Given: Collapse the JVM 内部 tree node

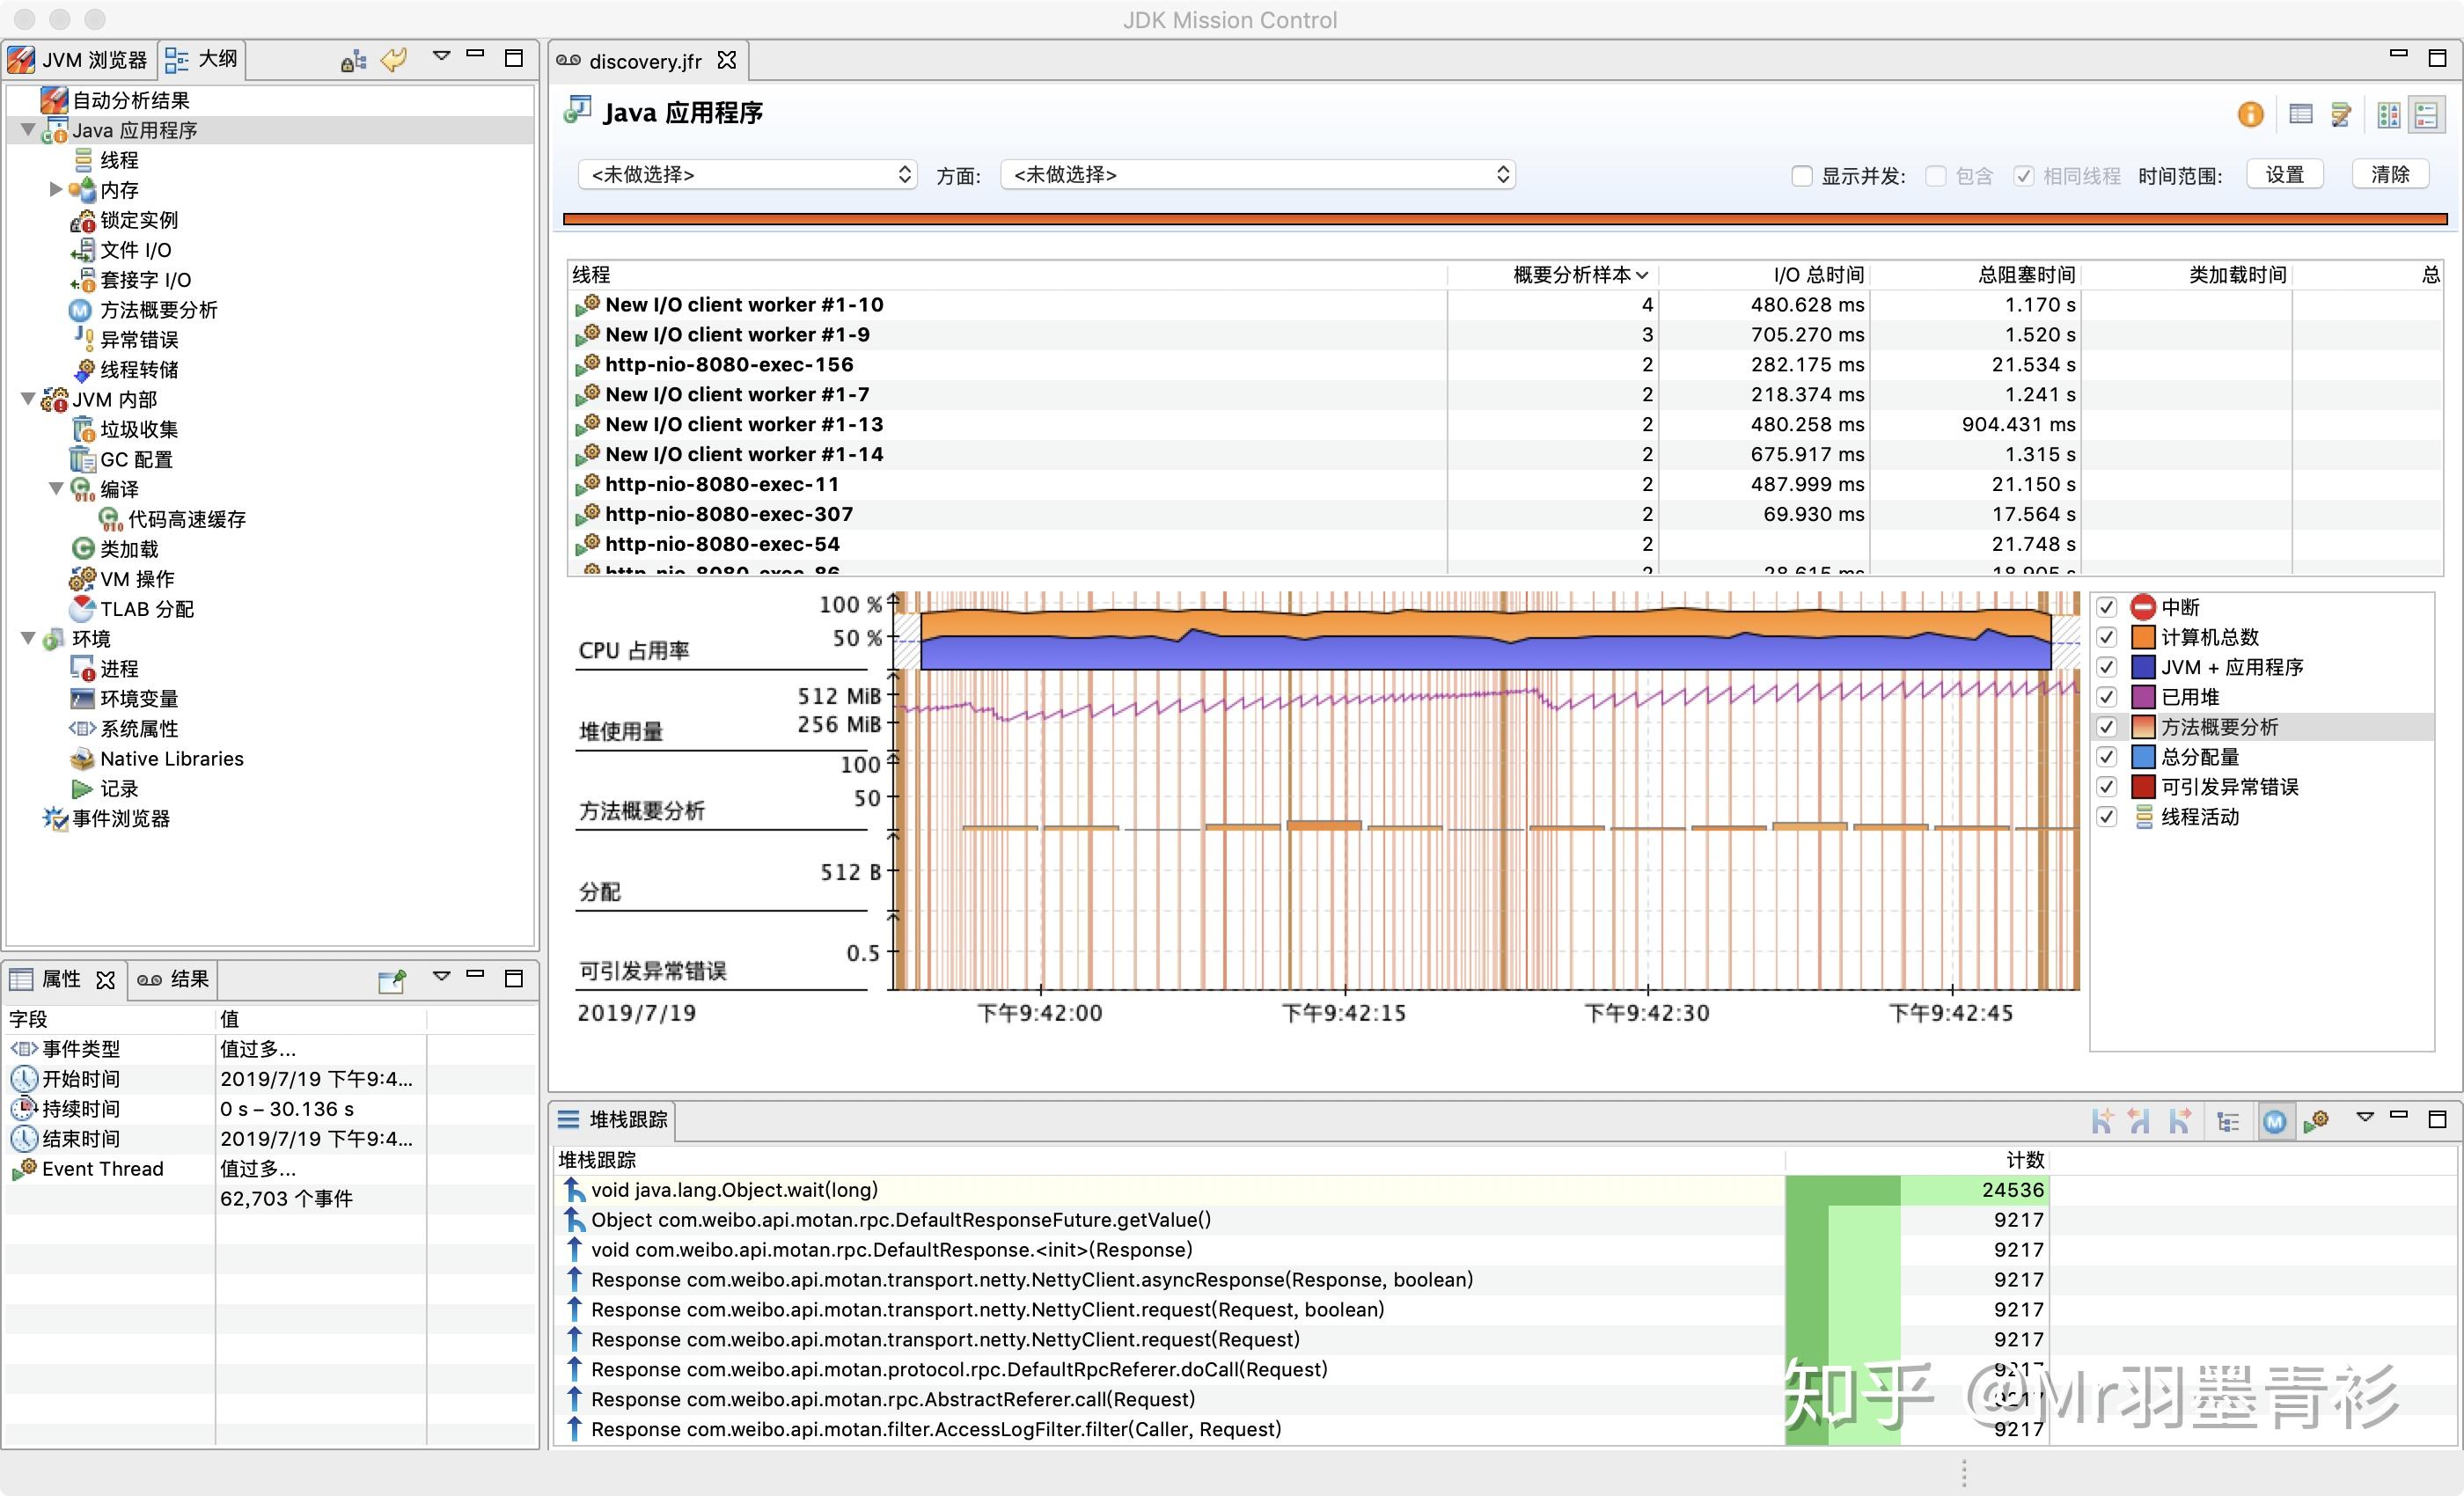Looking at the screenshot, I should pyautogui.click(x=28, y=400).
